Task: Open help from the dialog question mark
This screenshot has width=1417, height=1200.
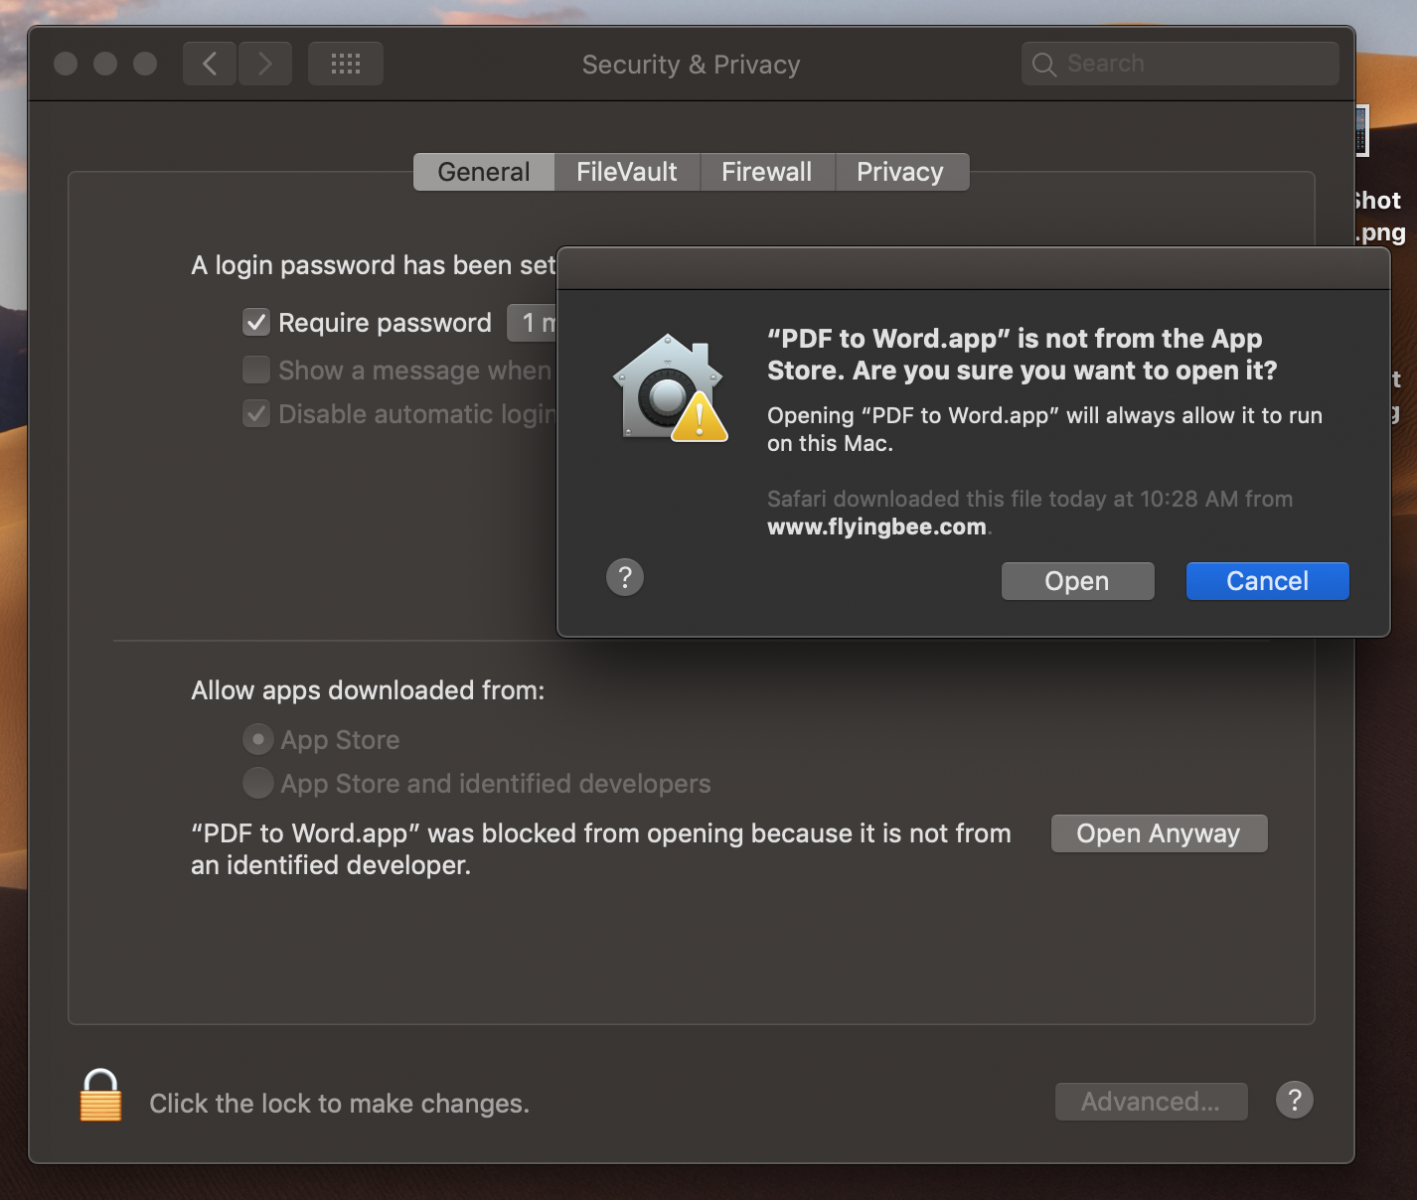Action: point(625,577)
